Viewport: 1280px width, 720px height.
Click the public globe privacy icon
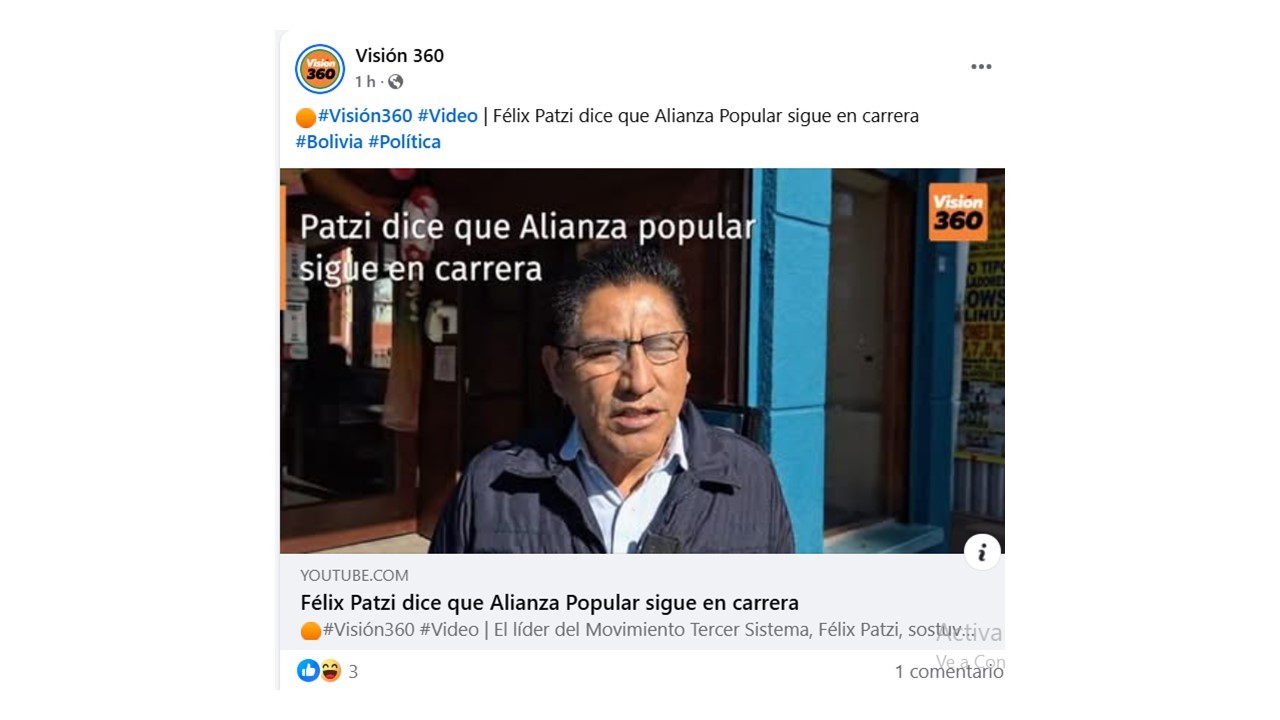point(396,82)
